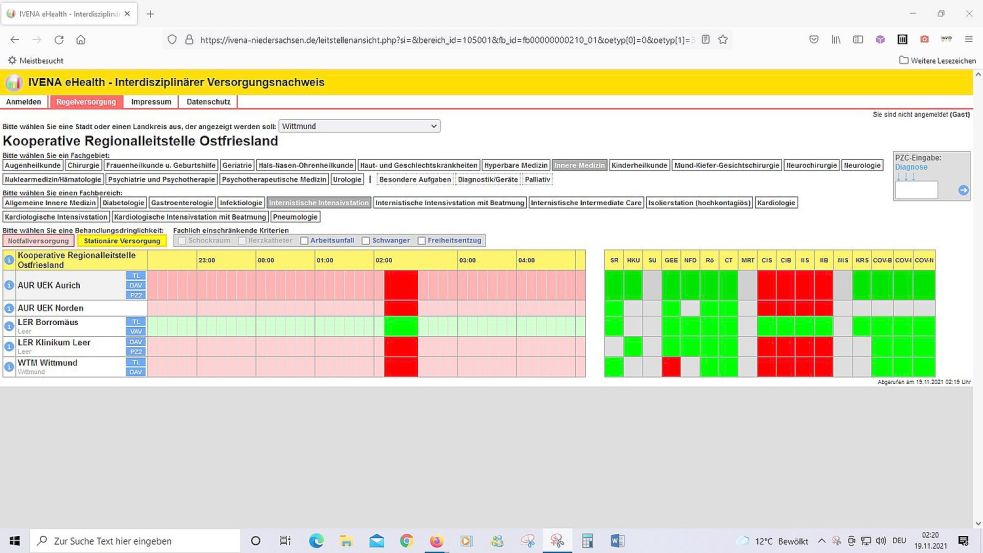The height and width of the screenshot is (553, 983).
Task: Choose the Gastroenterologie subspecialty
Action: pos(182,203)
